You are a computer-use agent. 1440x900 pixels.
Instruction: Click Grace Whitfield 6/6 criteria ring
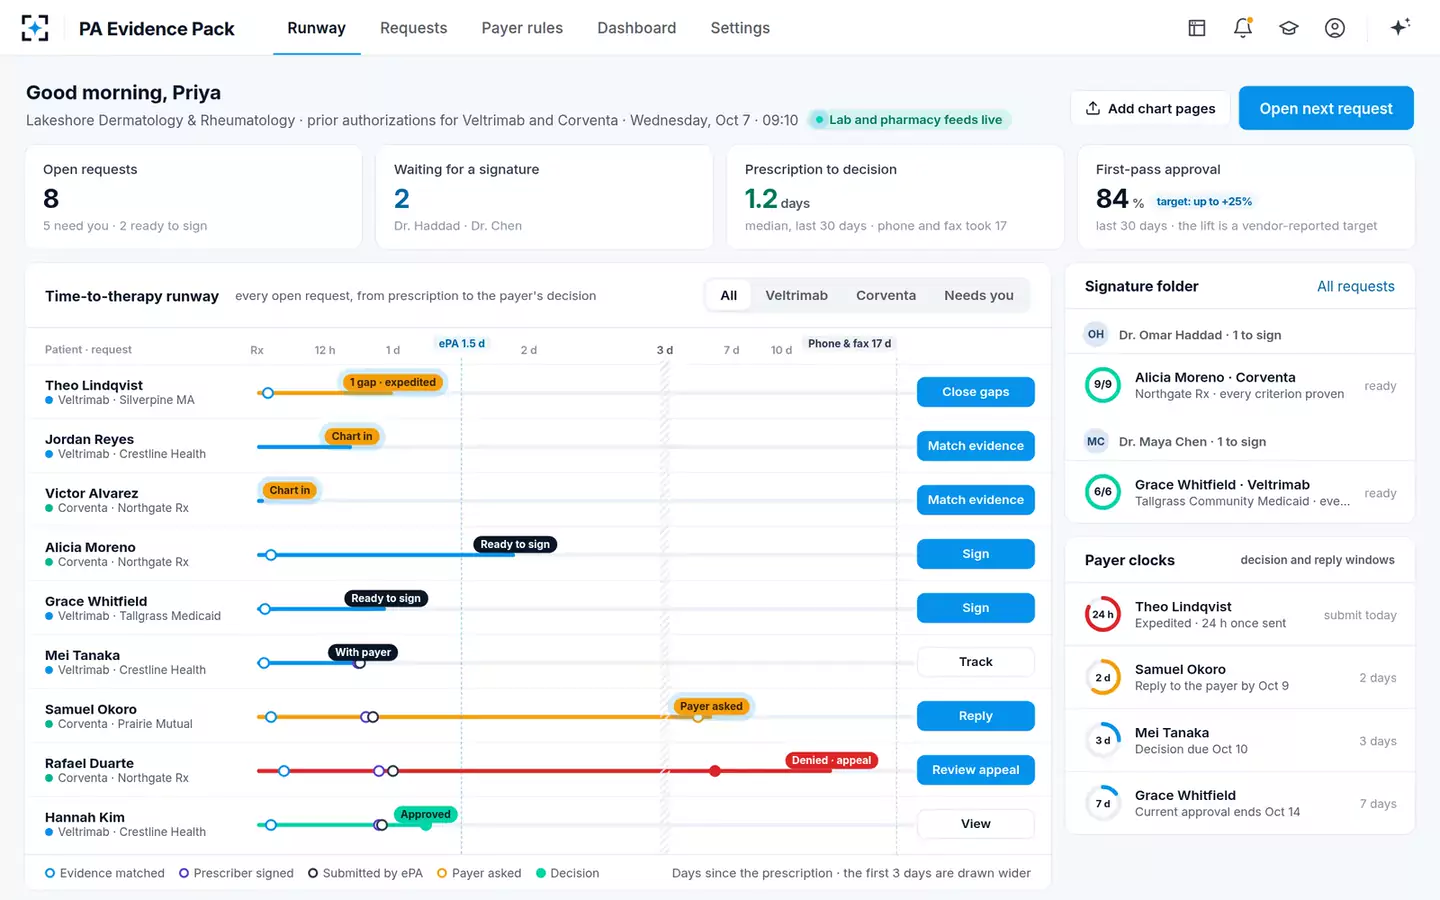[1103, 492]
